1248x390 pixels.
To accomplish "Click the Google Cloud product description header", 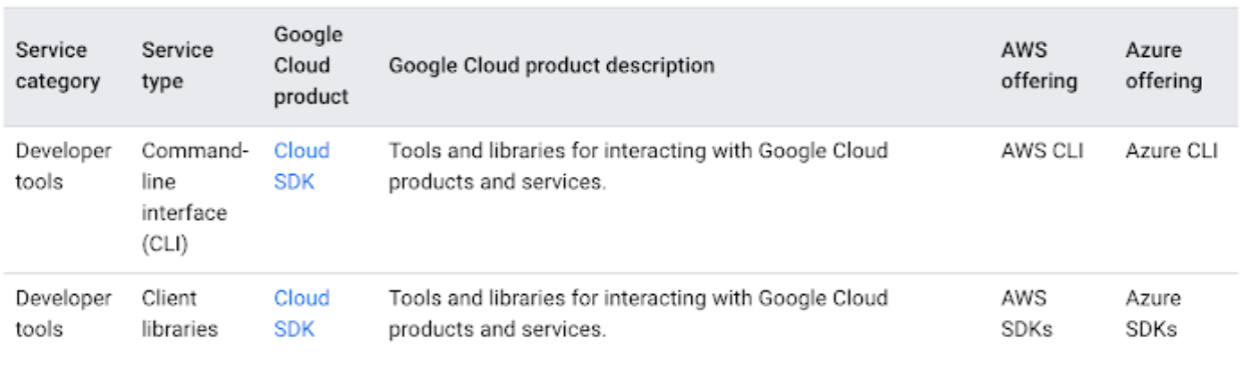I will click(551, 66).
